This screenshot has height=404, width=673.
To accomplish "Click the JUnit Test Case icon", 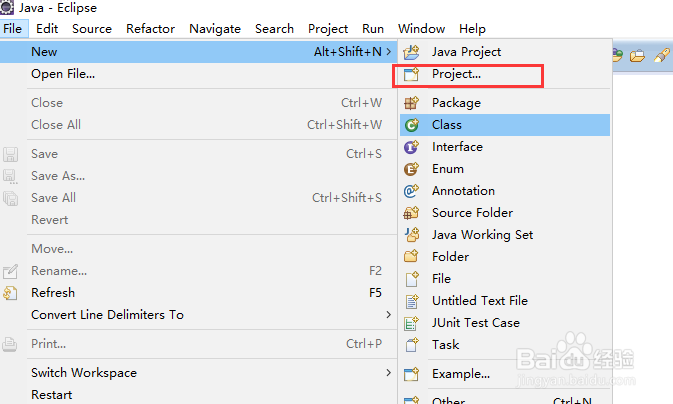I will coord(411,323).
